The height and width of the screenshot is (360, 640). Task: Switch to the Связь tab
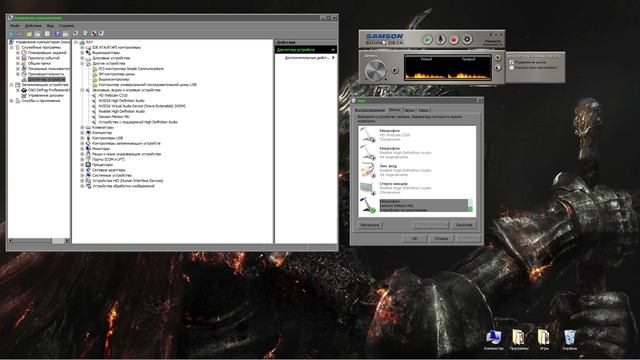(x=423, y=110)
